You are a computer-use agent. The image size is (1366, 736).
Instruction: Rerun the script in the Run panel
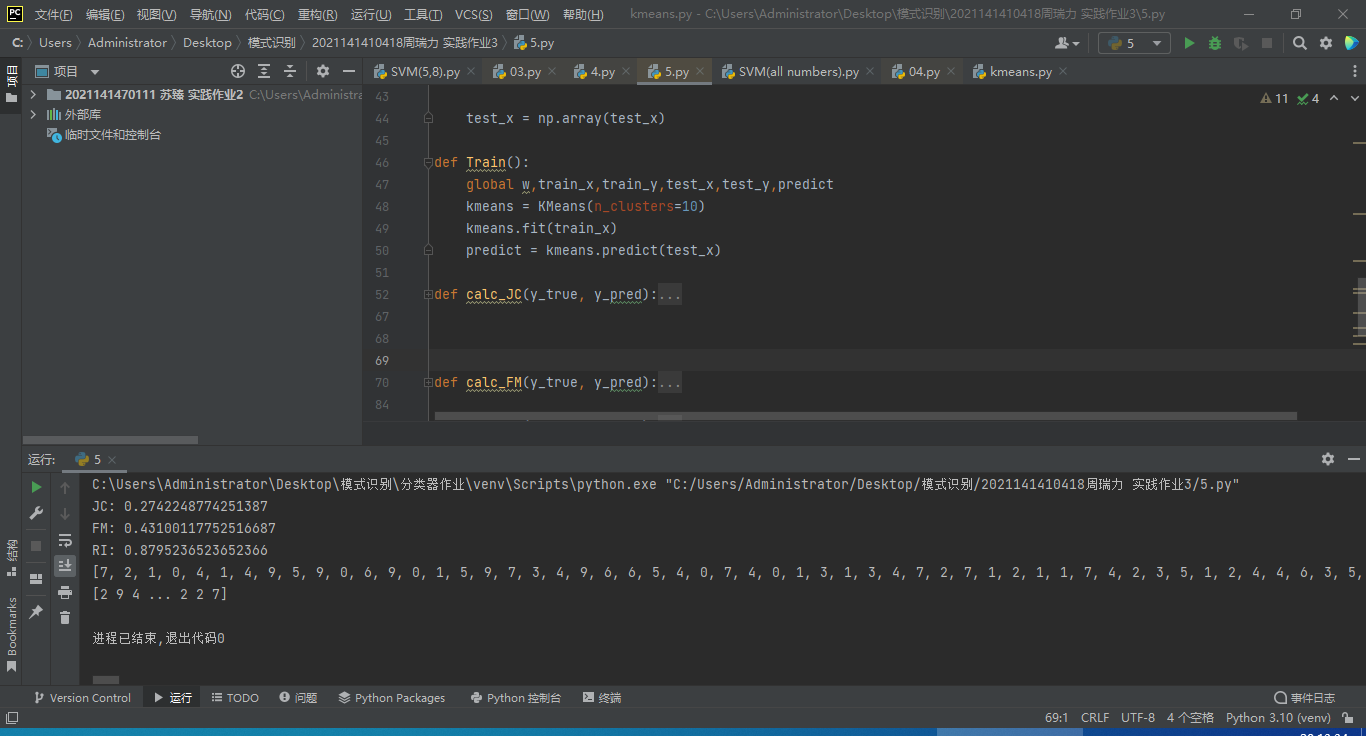click(36, 487)
